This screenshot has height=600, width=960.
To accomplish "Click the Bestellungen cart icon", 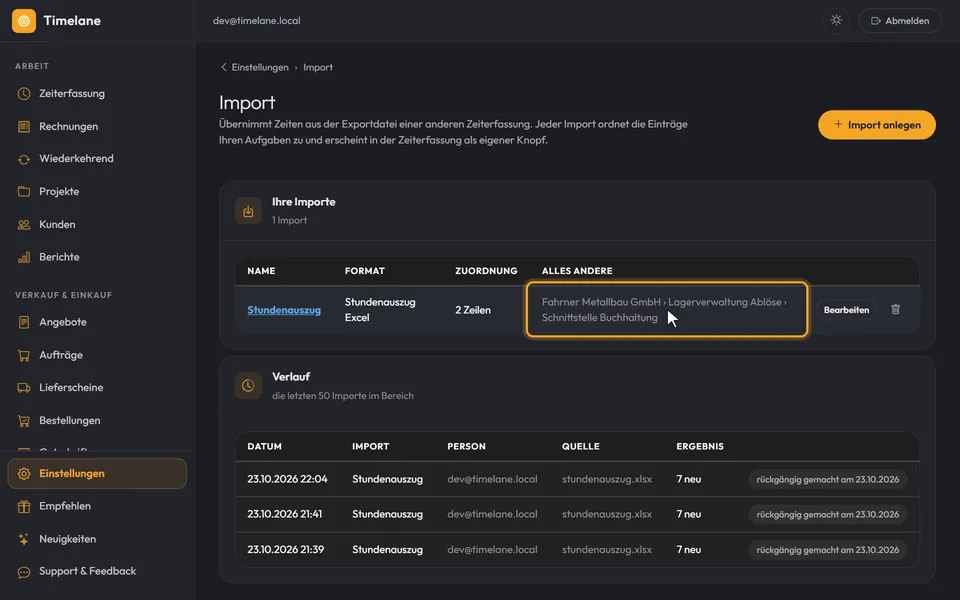I will click(x=24, y=421).
